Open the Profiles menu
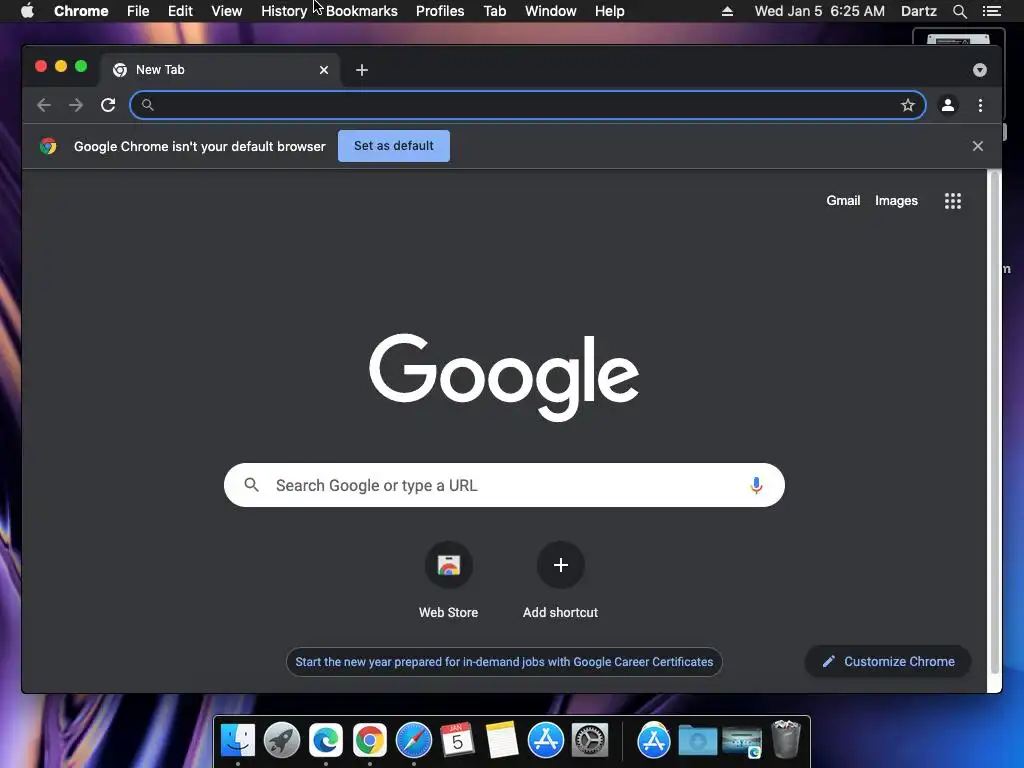This screenshot has width=1024, height=768. click(440, 11)
